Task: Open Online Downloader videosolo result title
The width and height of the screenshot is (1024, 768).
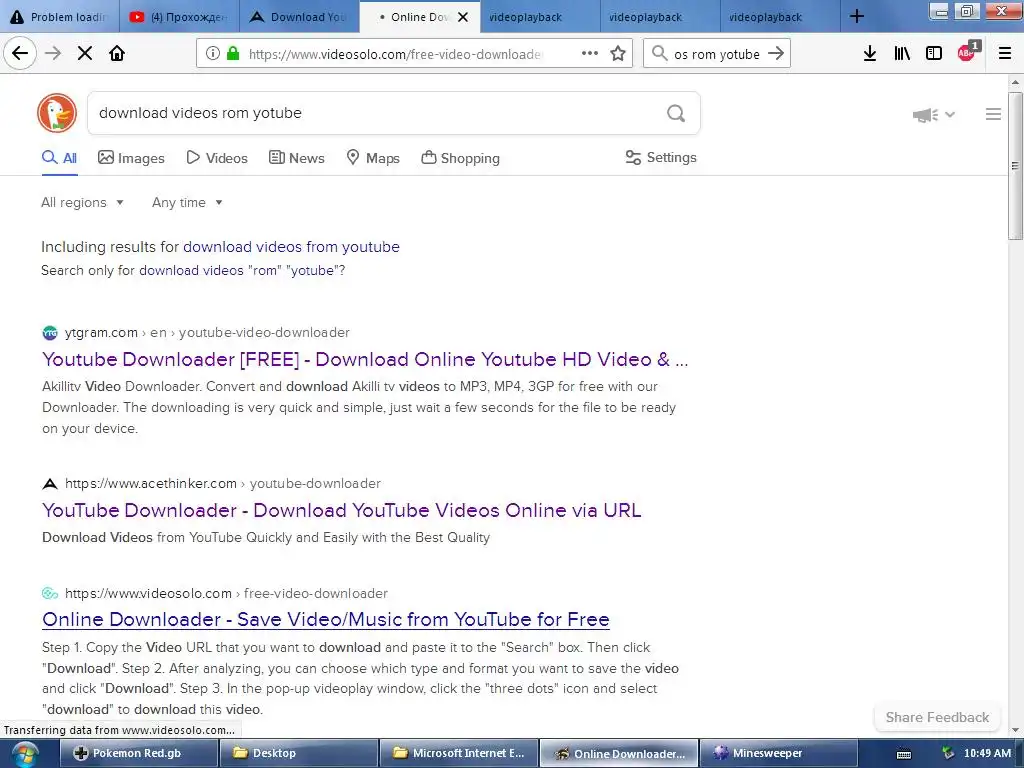Action: click(326, 619)
